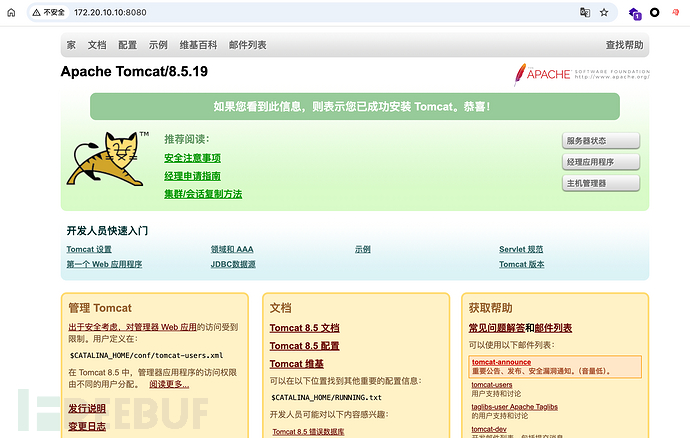The image size is (690, 438).
Task: Open the translate page icon in address bar
Action: [585, 13]
